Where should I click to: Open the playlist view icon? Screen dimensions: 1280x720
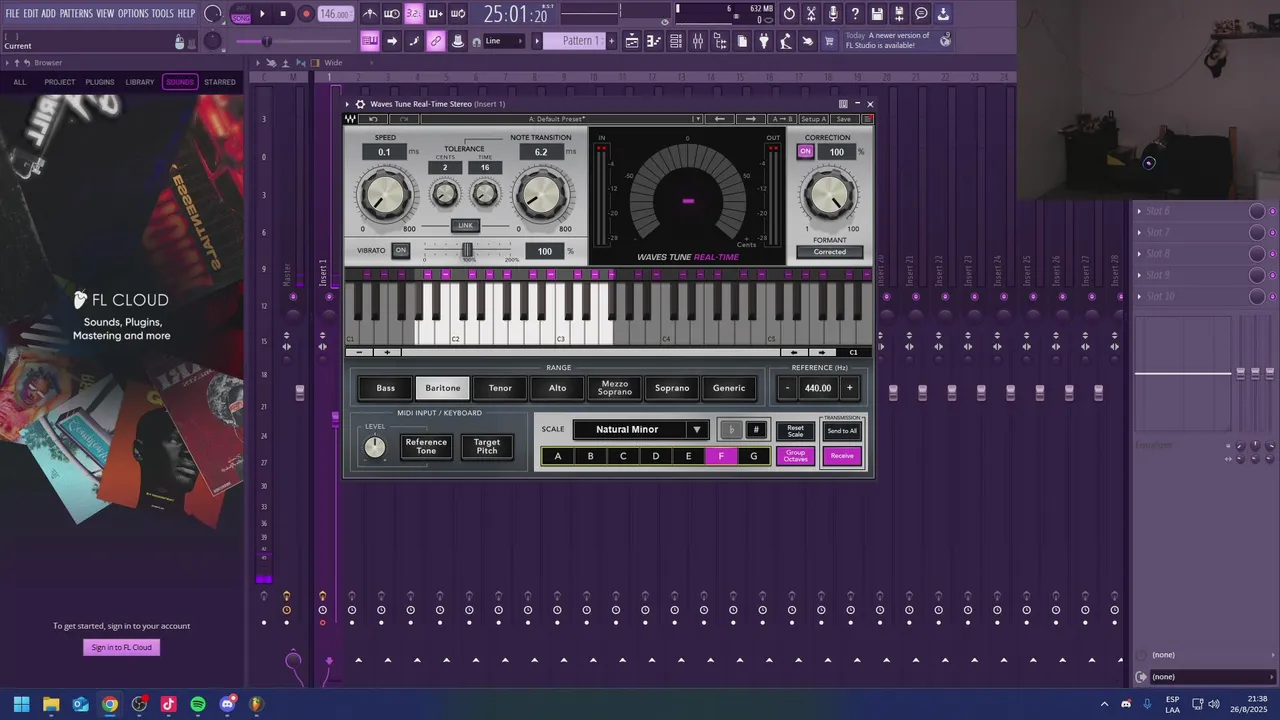click(632, 41)
